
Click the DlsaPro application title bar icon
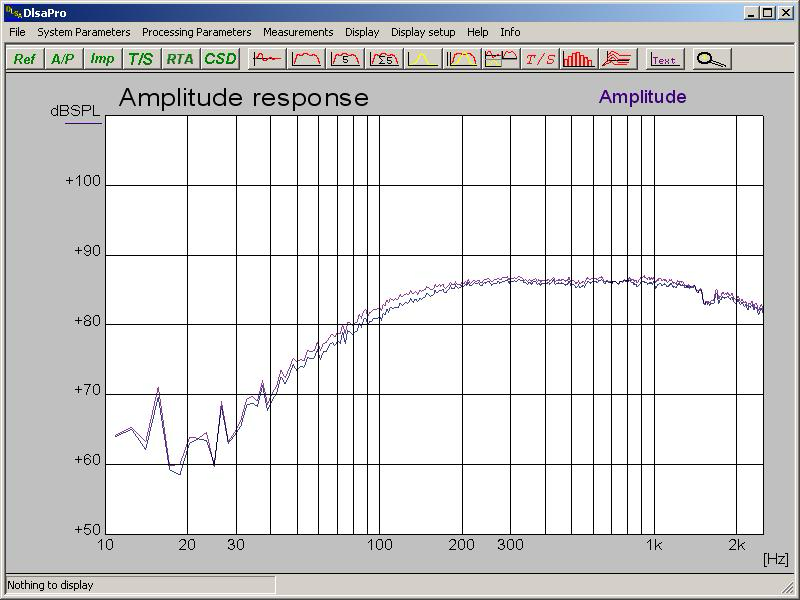click(13, 12)
